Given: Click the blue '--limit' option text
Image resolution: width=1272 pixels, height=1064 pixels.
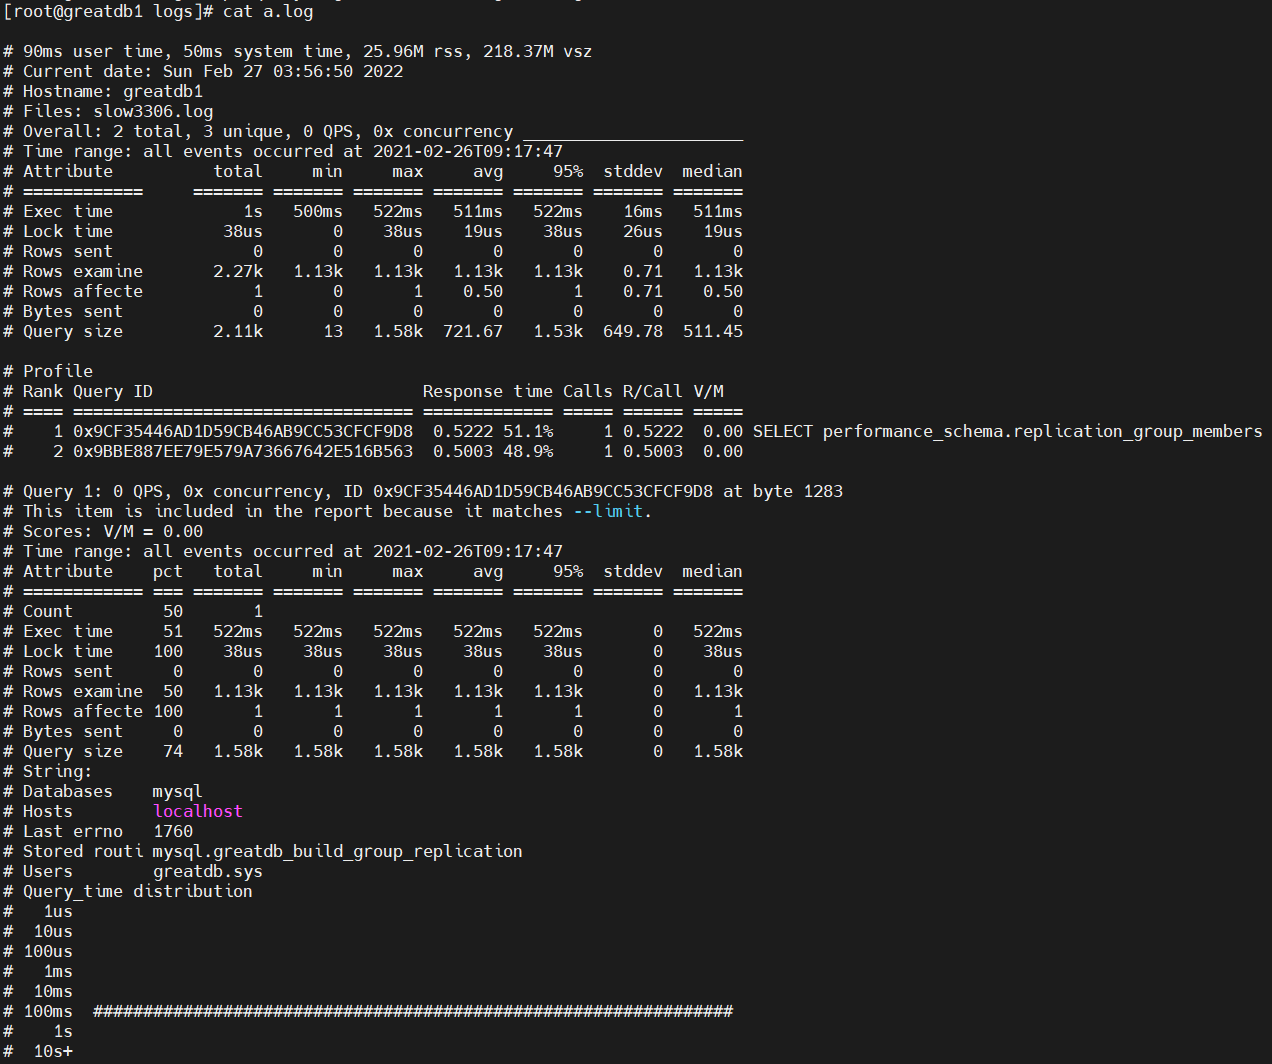Looking at the screenshot, I should pos(608,511).
